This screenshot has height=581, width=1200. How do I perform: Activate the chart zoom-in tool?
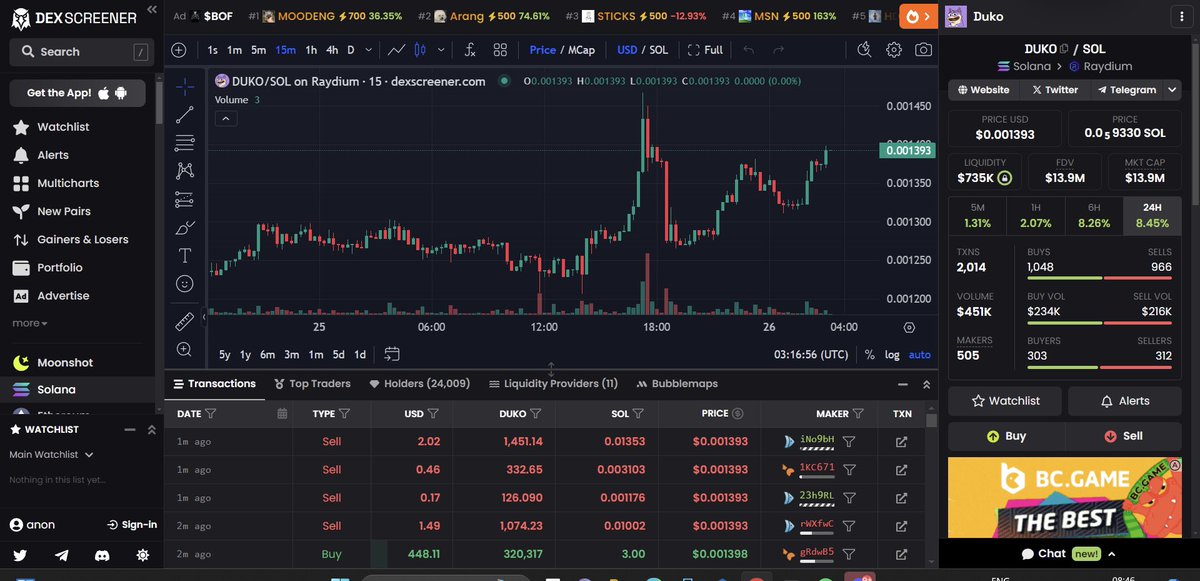coord(184,349)
